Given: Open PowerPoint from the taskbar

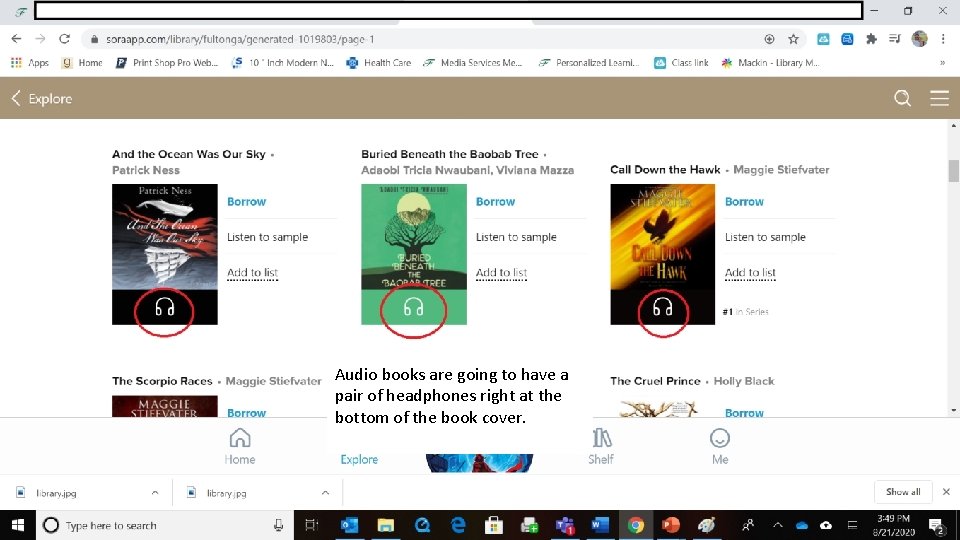Looking at the screenshot, I should (671, 525).
